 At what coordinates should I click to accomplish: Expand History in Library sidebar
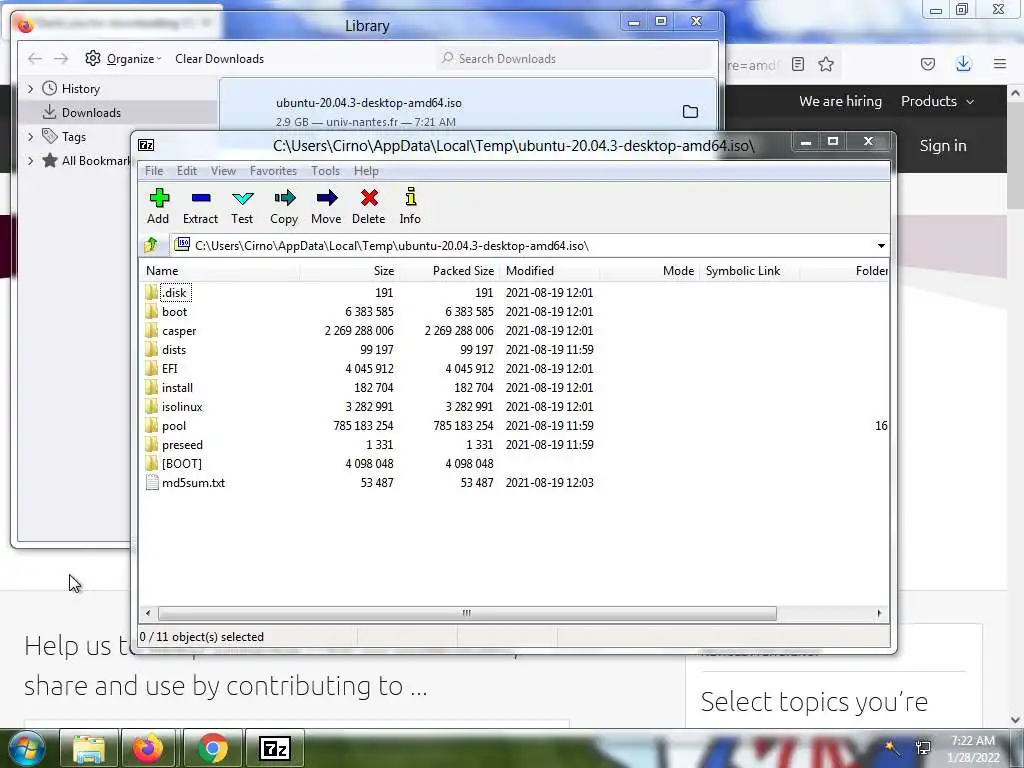coord(30,88)
